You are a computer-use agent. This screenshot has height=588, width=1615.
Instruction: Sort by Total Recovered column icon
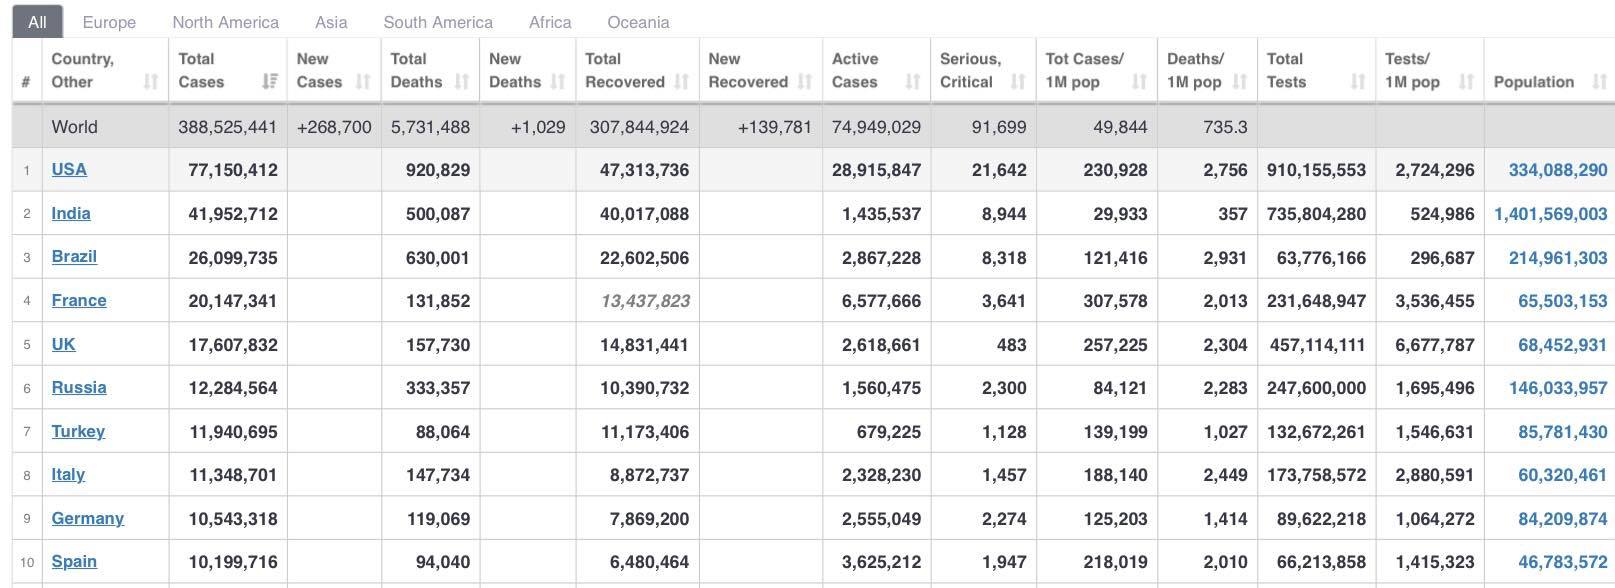681,82
